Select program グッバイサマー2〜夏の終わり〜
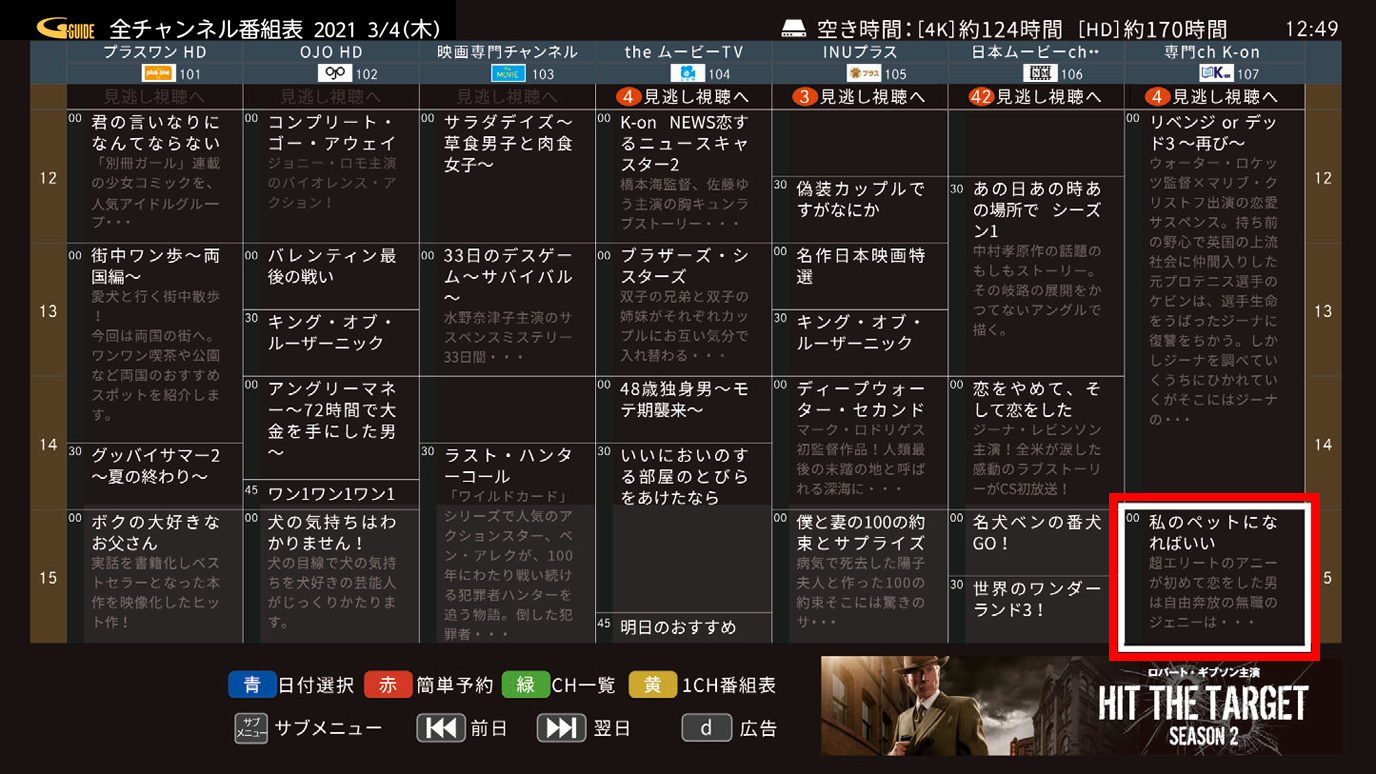The image size is (1376, 774). [x=155, y=476]
